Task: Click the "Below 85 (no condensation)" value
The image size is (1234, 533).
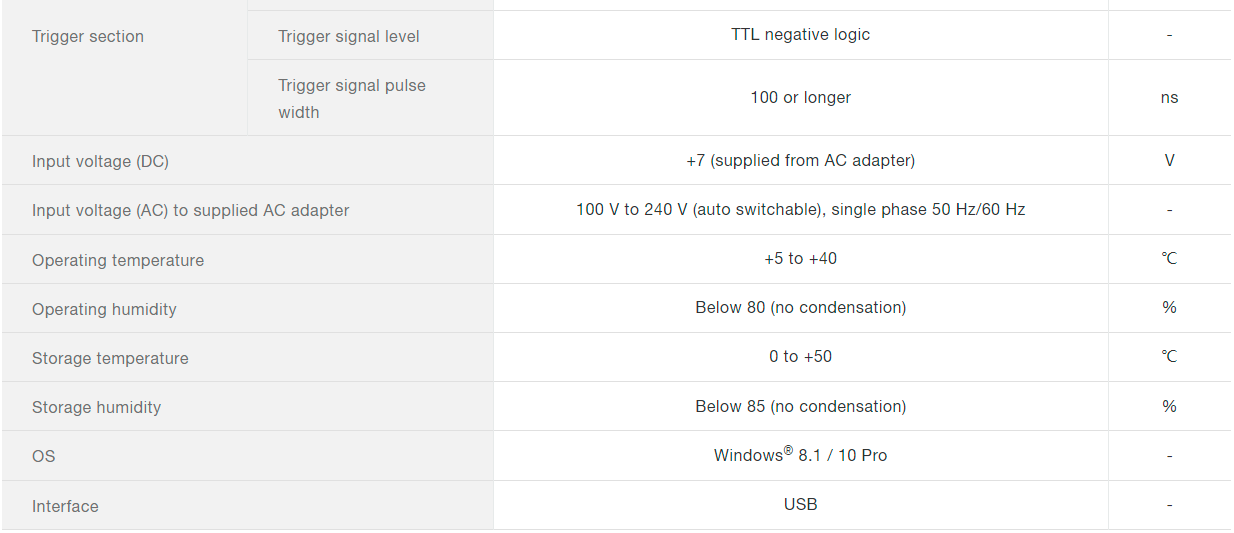Action: coord(800,406)
